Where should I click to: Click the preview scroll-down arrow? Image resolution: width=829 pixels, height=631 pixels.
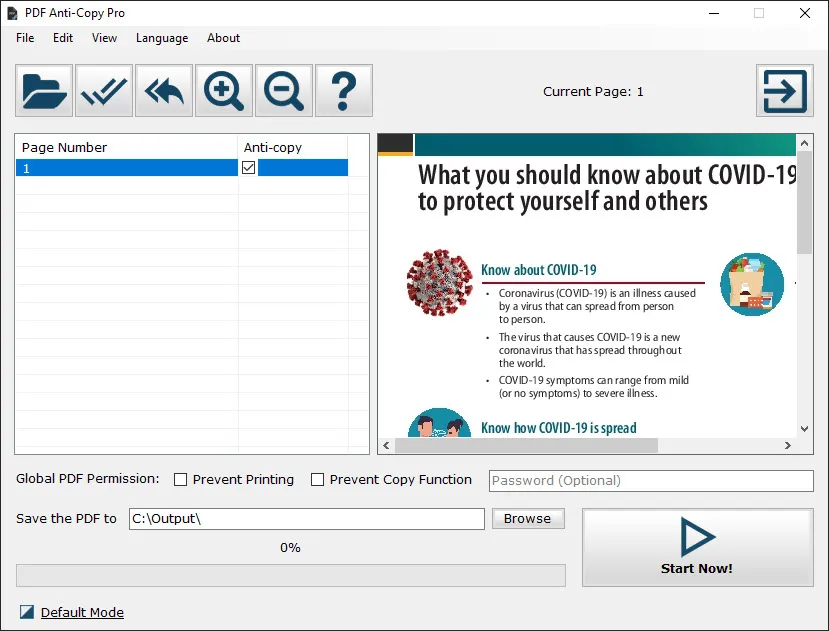pyautogui.click(x=804, y=429)
